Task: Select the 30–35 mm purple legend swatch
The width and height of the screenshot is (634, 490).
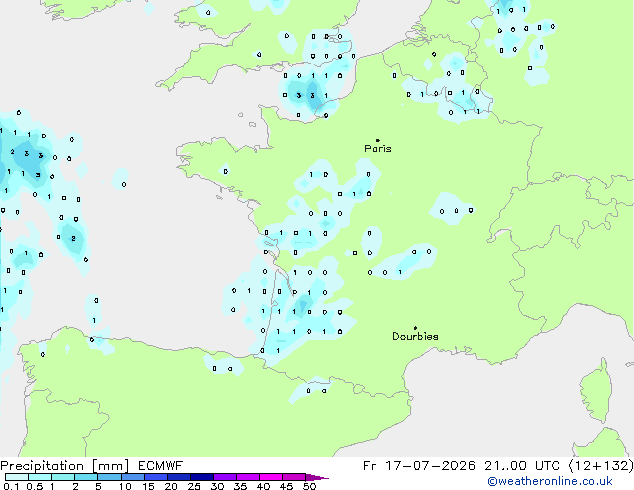Action: click(225, 477)
